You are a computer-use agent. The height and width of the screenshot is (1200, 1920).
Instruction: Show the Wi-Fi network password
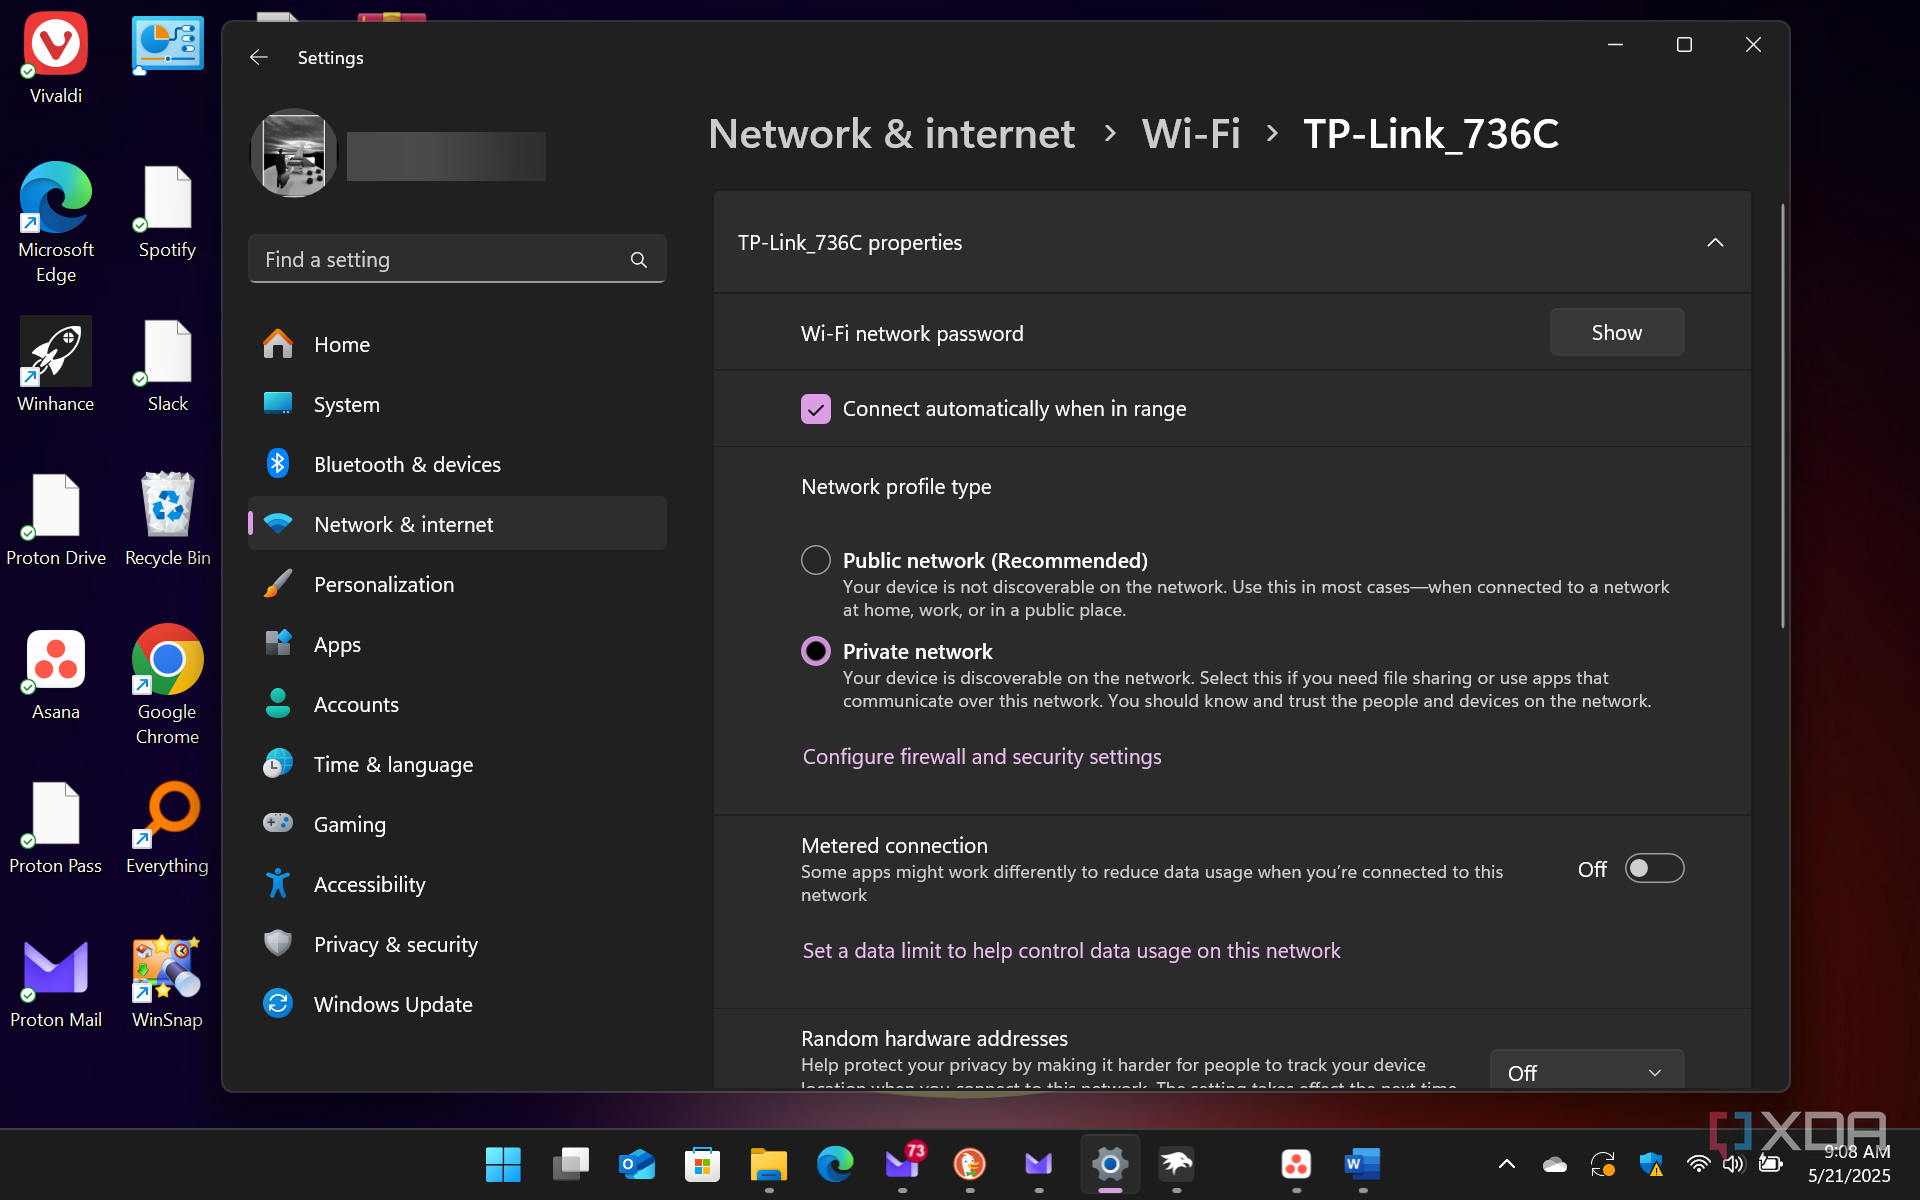pyautogui.click(x=1617, y=332)
